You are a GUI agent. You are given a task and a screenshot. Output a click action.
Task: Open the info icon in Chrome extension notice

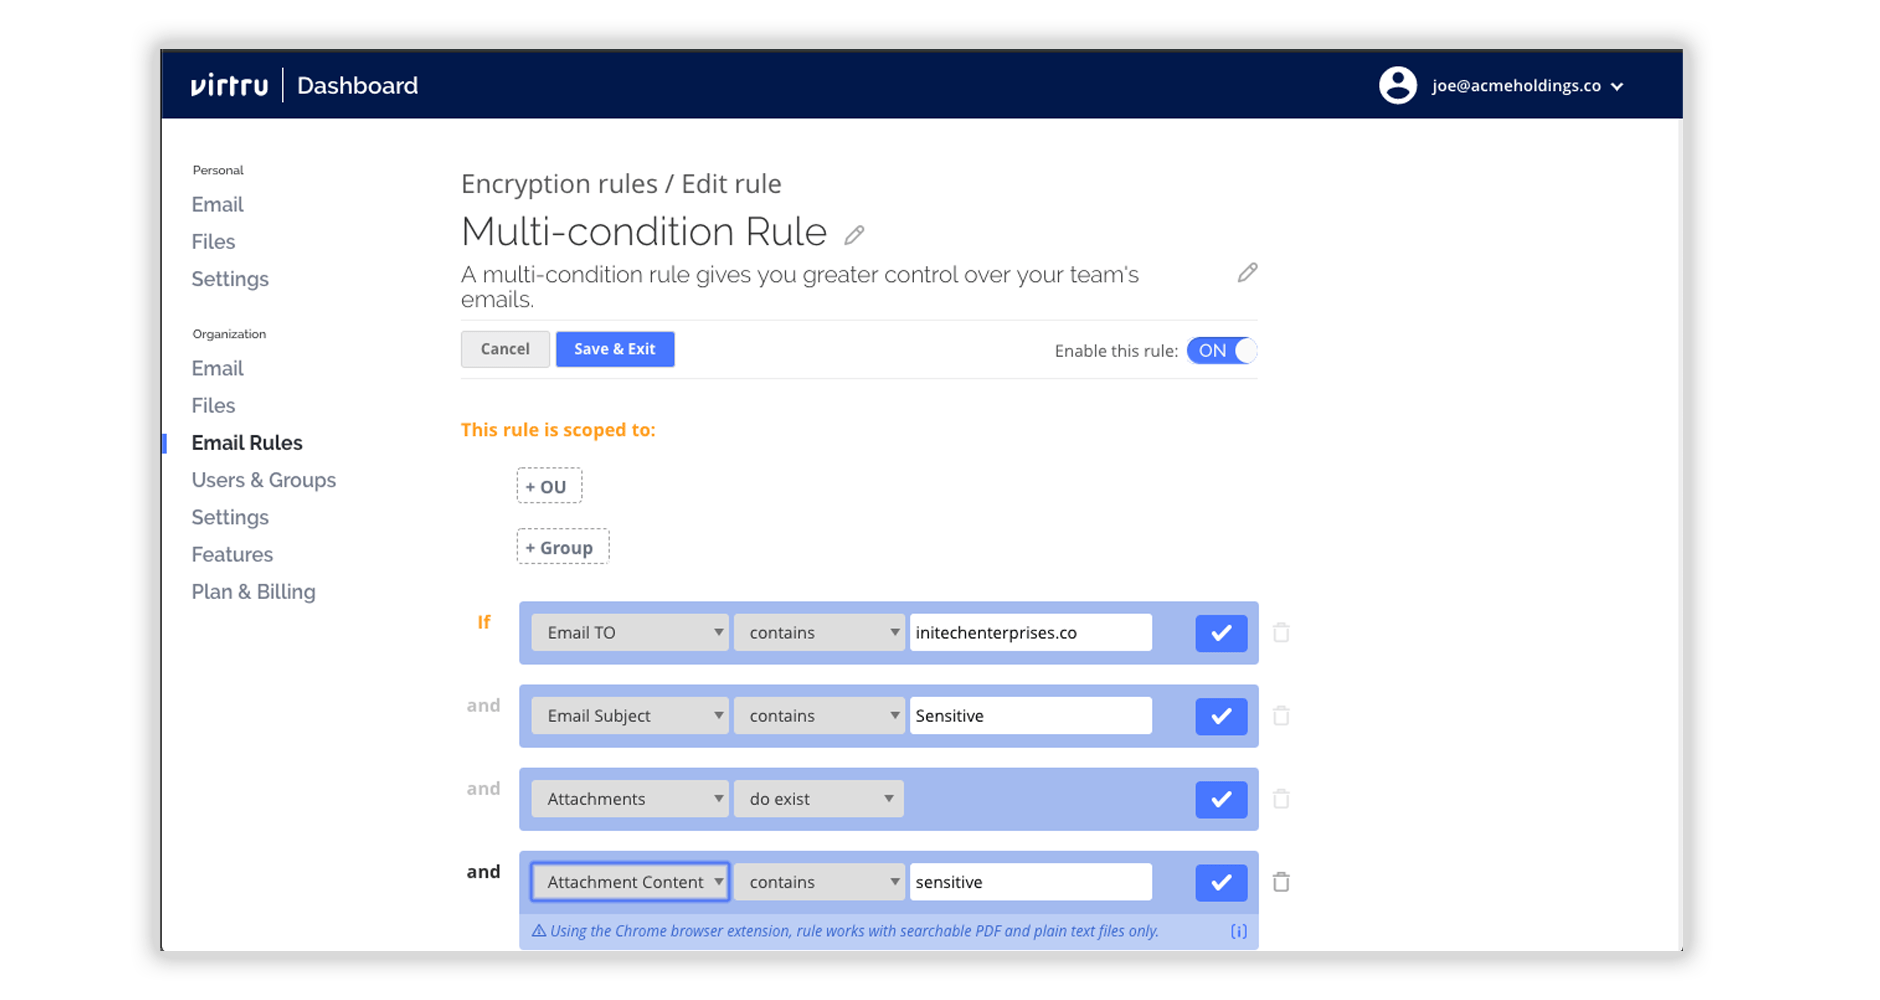point(1238,931)
